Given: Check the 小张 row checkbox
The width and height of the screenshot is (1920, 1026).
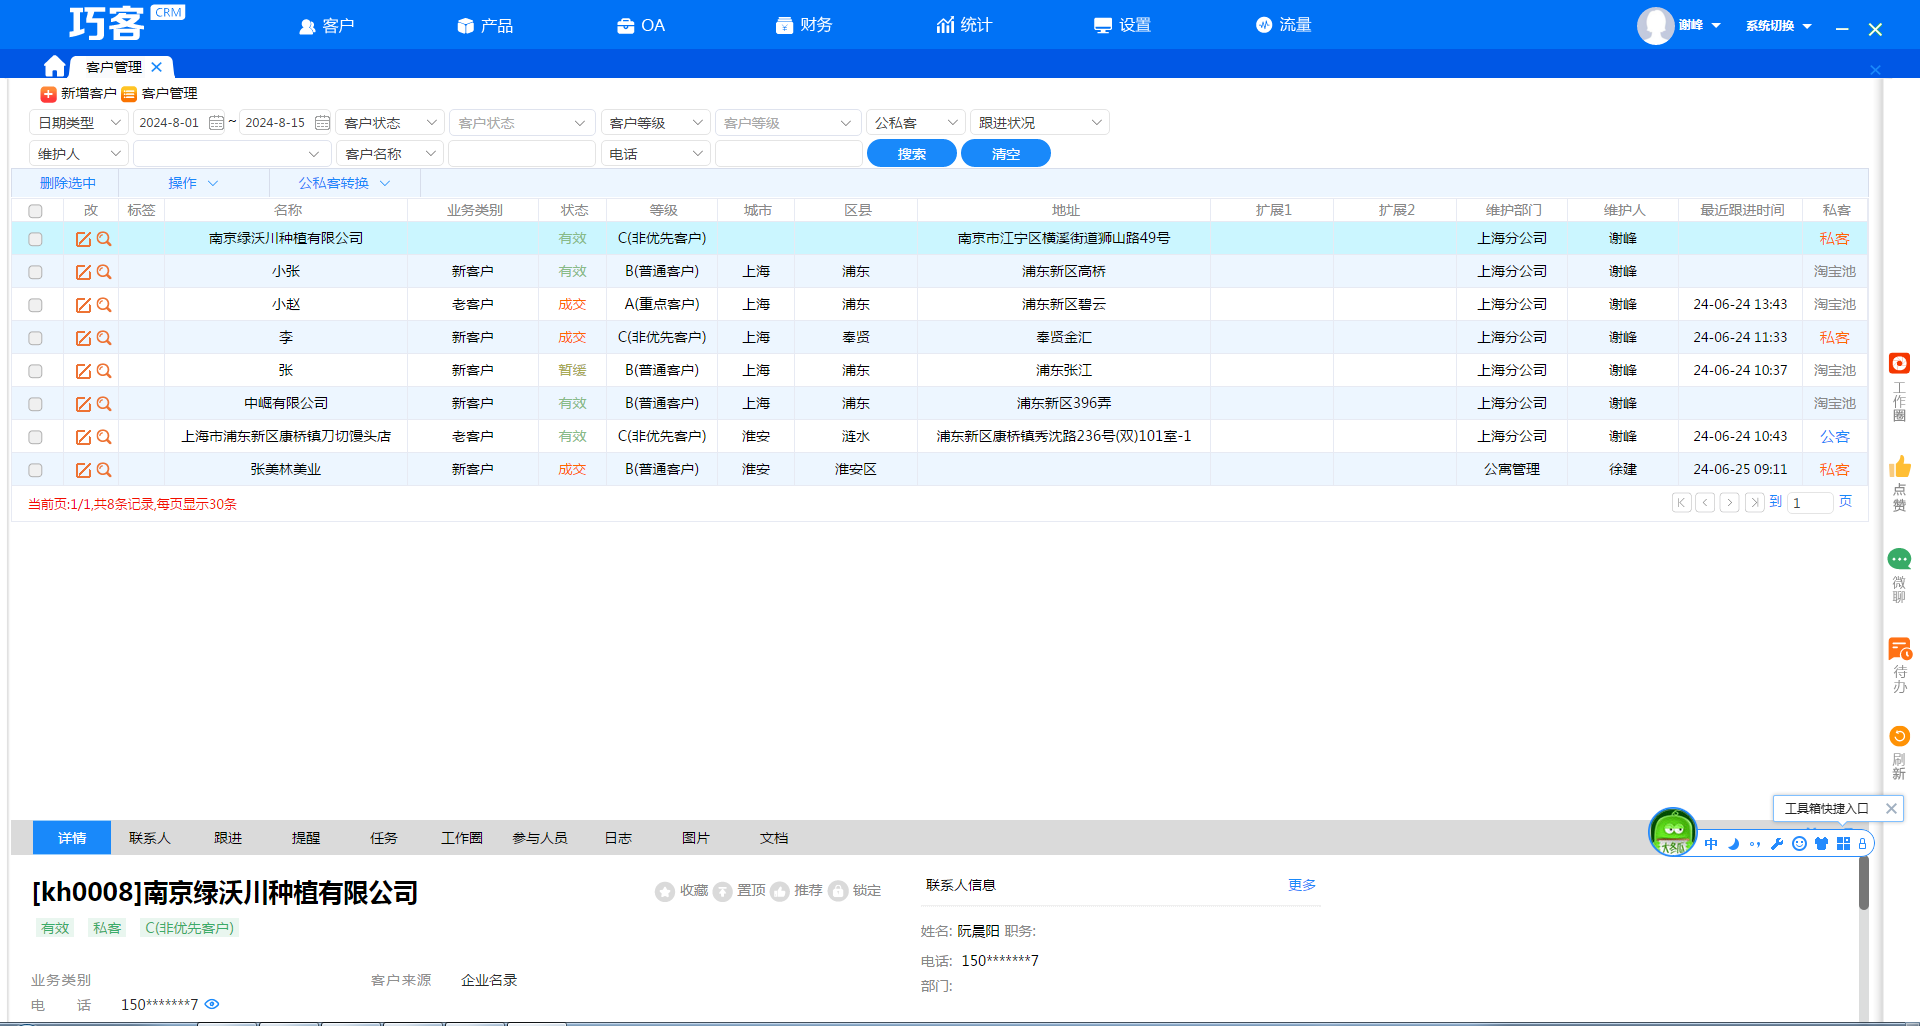Looking at the screenshot, I should (x=35, y=272).
